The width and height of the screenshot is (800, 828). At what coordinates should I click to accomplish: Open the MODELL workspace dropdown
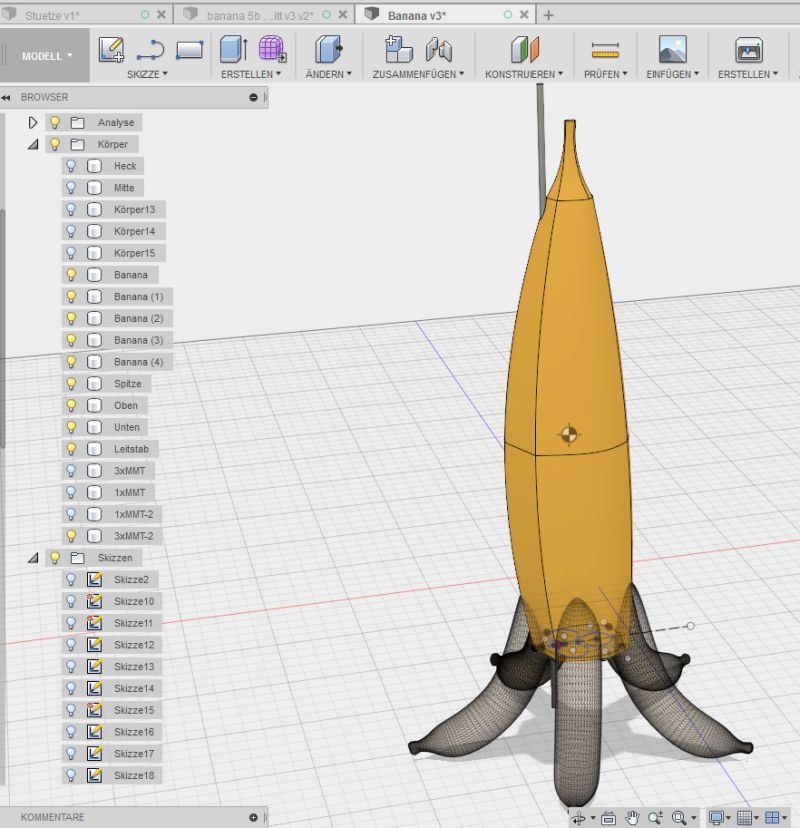[x=46, y=55]
